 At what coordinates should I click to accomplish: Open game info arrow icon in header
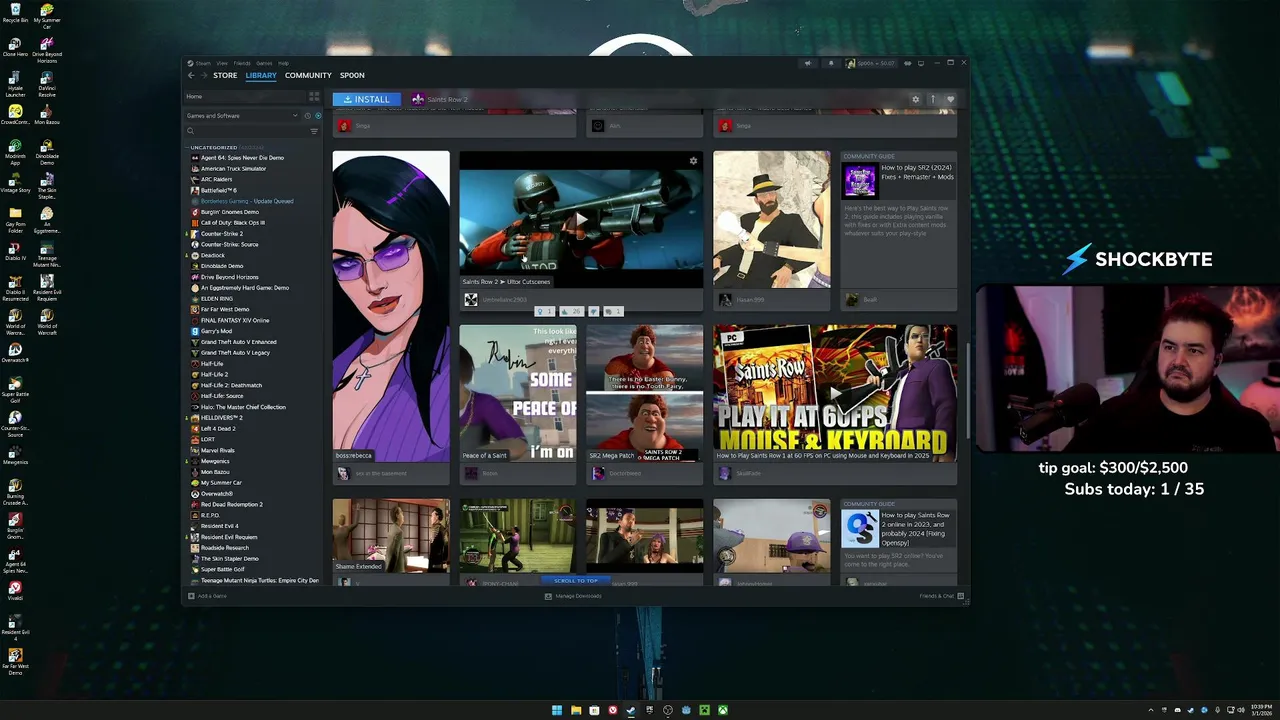[x=932, y=99]
